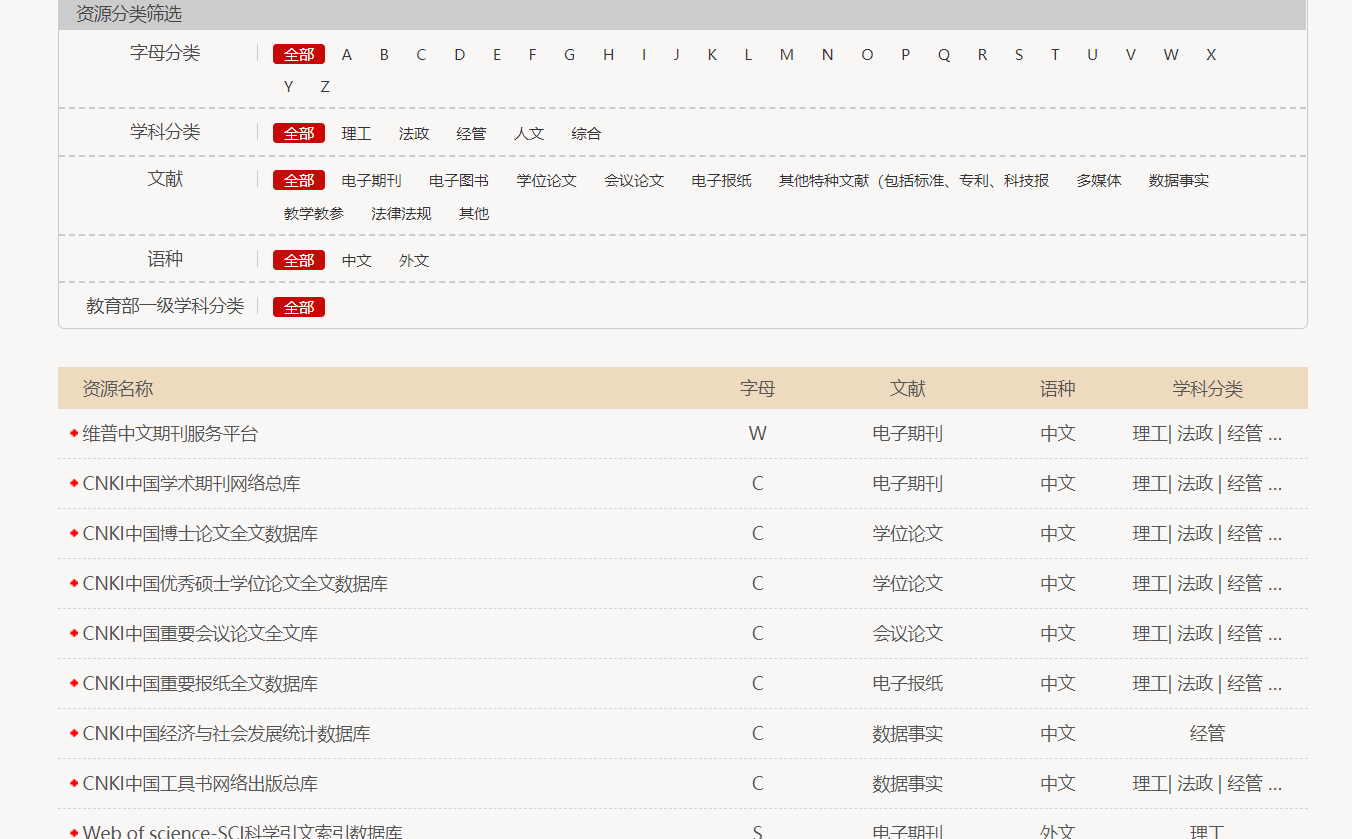The width and height of the screenshot is (1352, 839).
Task: Click the 文献 table column header
Action: tap(907, 388)
